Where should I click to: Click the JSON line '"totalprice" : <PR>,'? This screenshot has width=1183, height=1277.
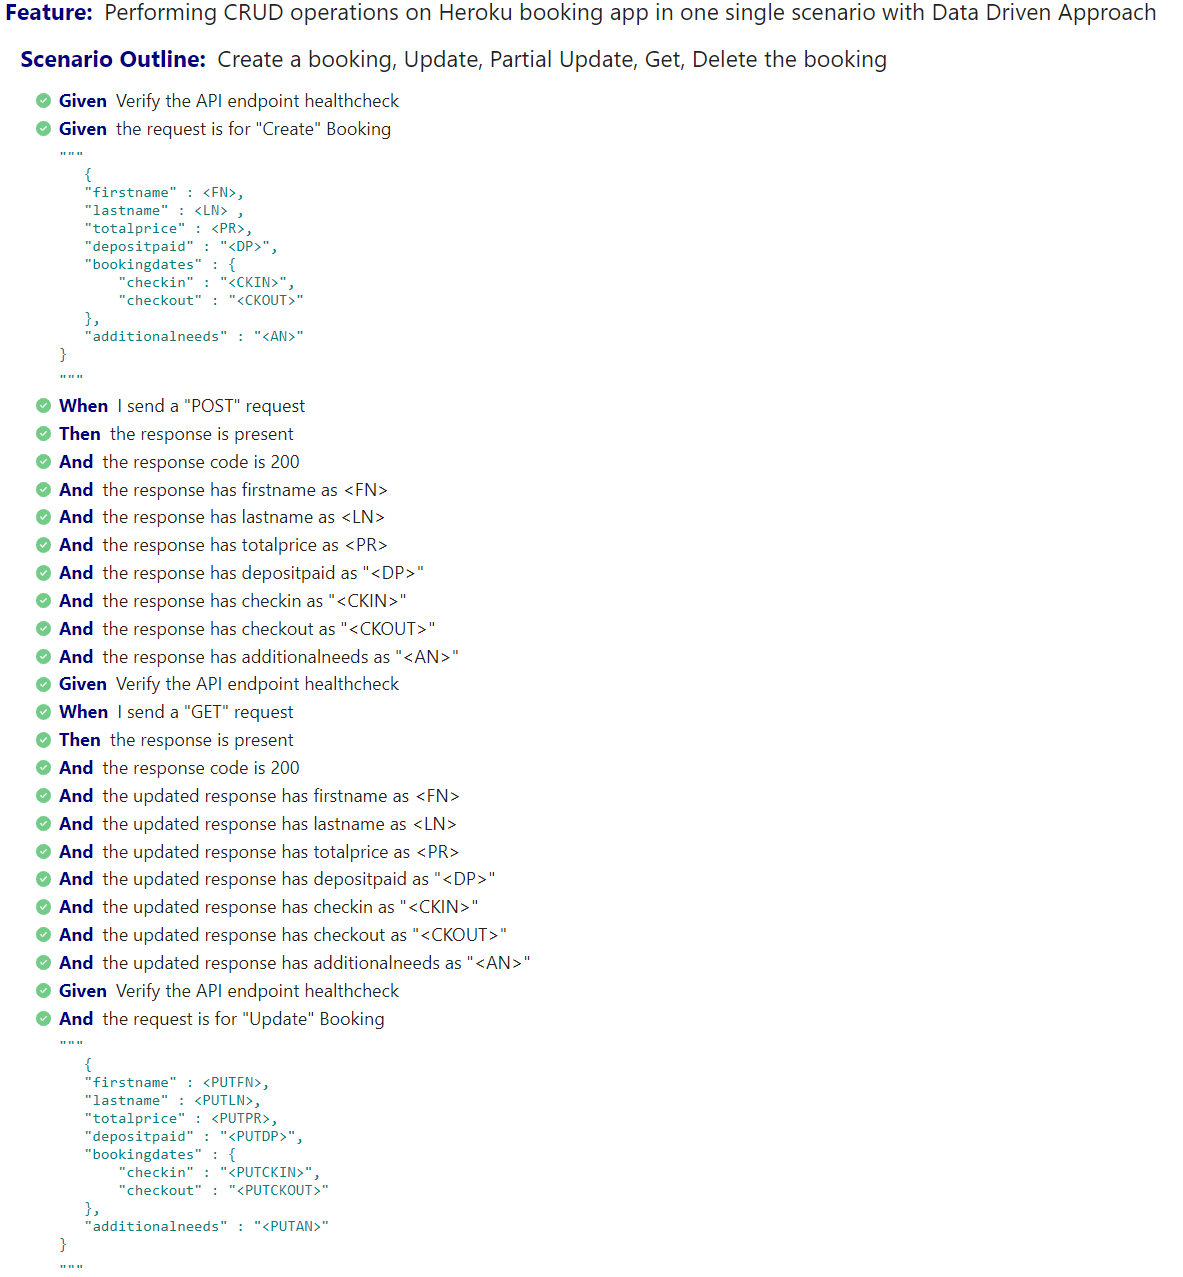point(168,229)
